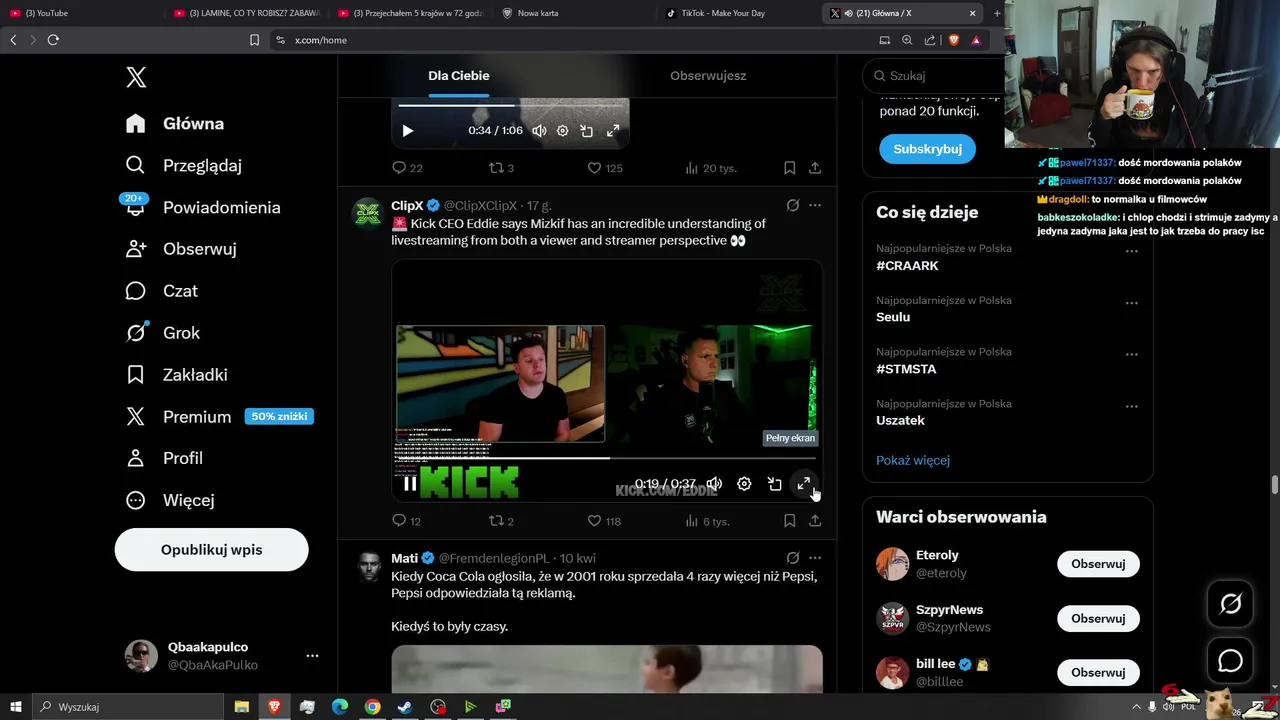View analytics of ClipX post 6 tys.
This screenshot has height=720, width=1280.
(707, 521)
